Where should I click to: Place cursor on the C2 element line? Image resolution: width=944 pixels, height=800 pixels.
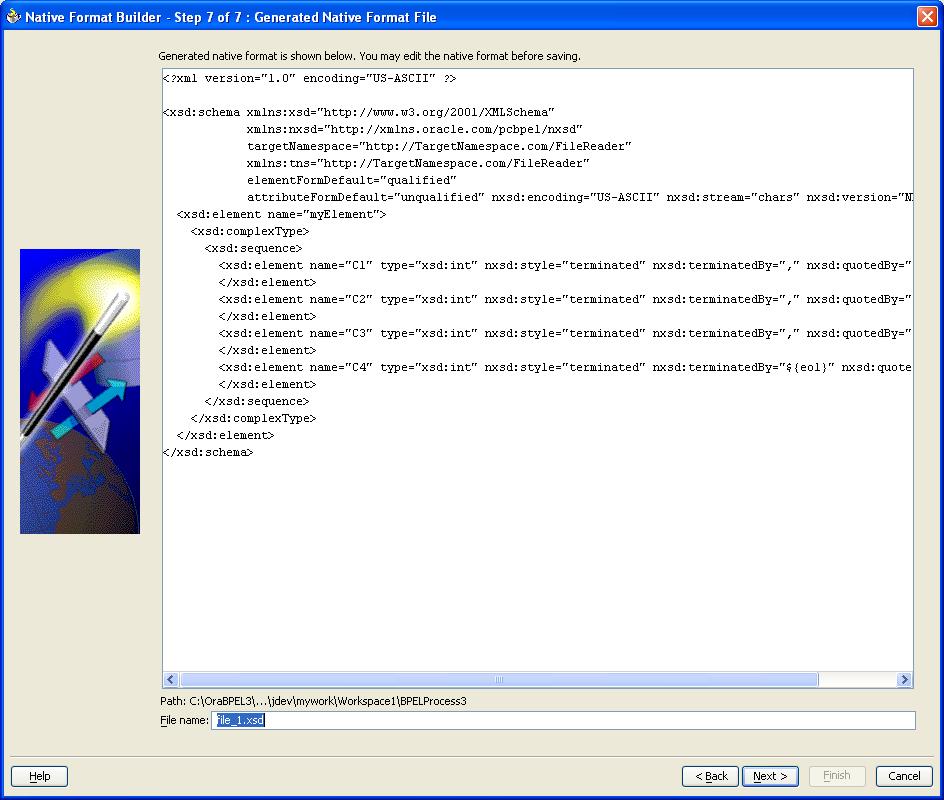point(500,299)
